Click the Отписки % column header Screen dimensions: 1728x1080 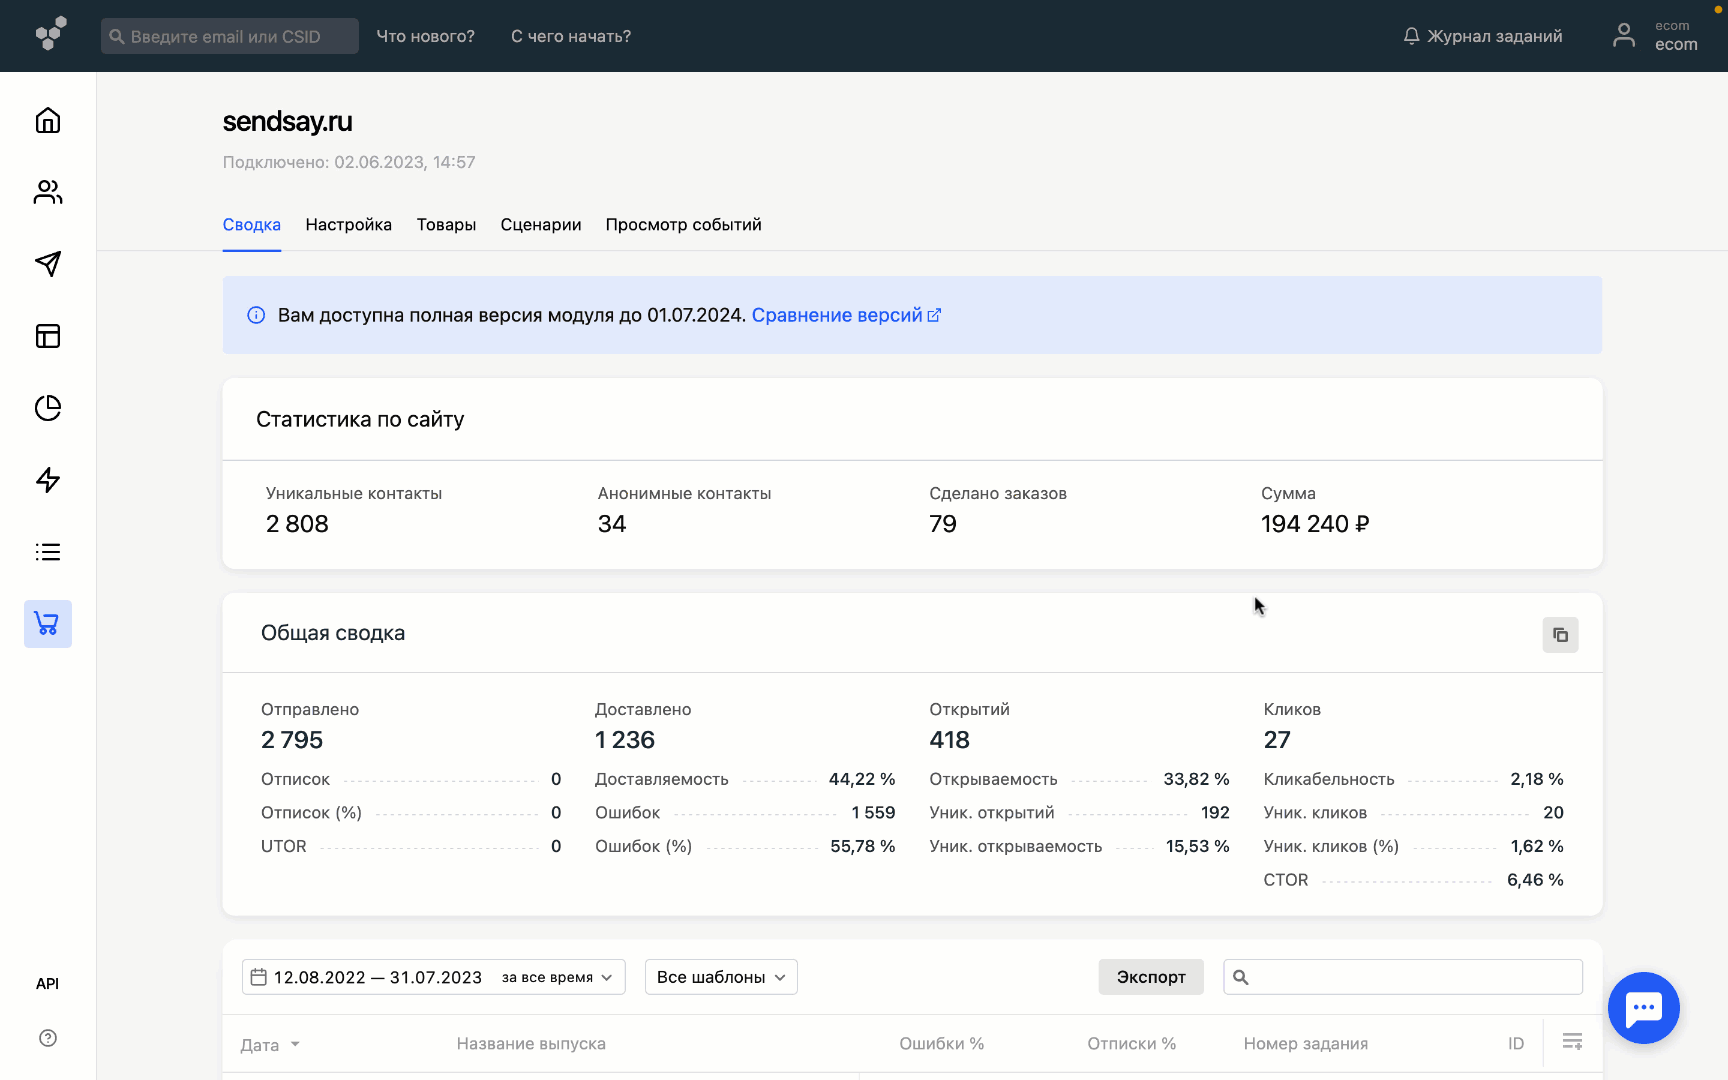tap(1132, 1044)
